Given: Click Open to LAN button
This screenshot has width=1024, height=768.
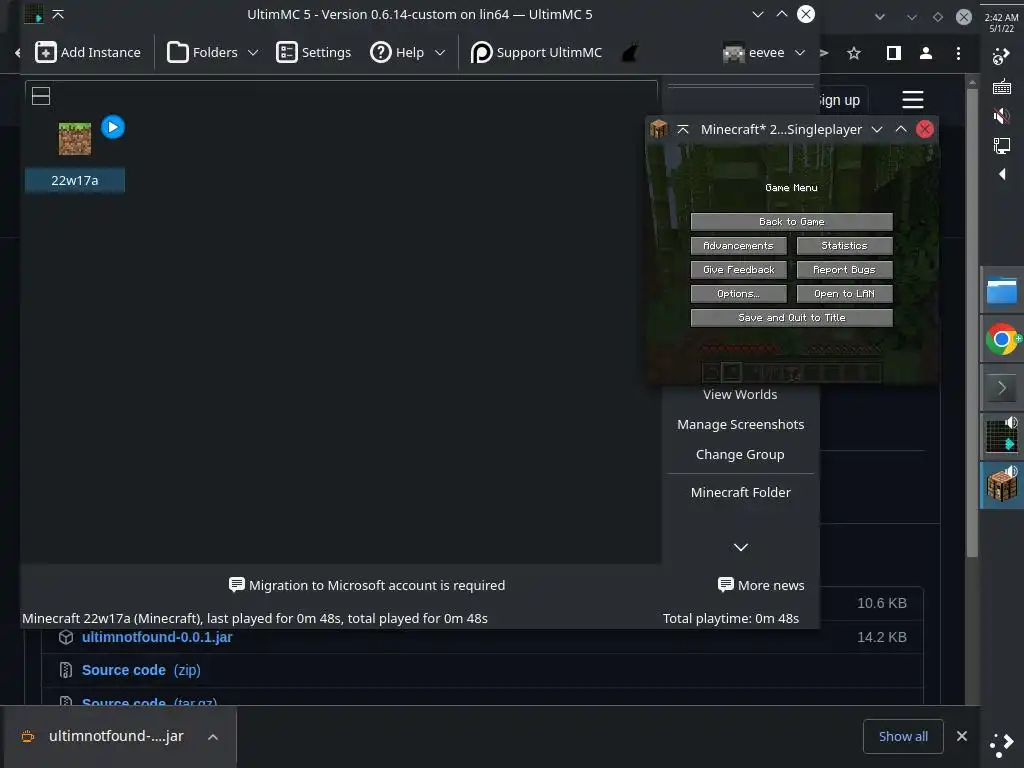Looking at the screenshot, I should tap(844, 294).
